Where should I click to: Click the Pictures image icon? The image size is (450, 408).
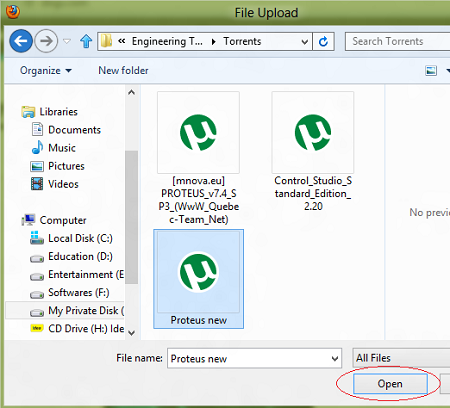click(x=37, y=166)
